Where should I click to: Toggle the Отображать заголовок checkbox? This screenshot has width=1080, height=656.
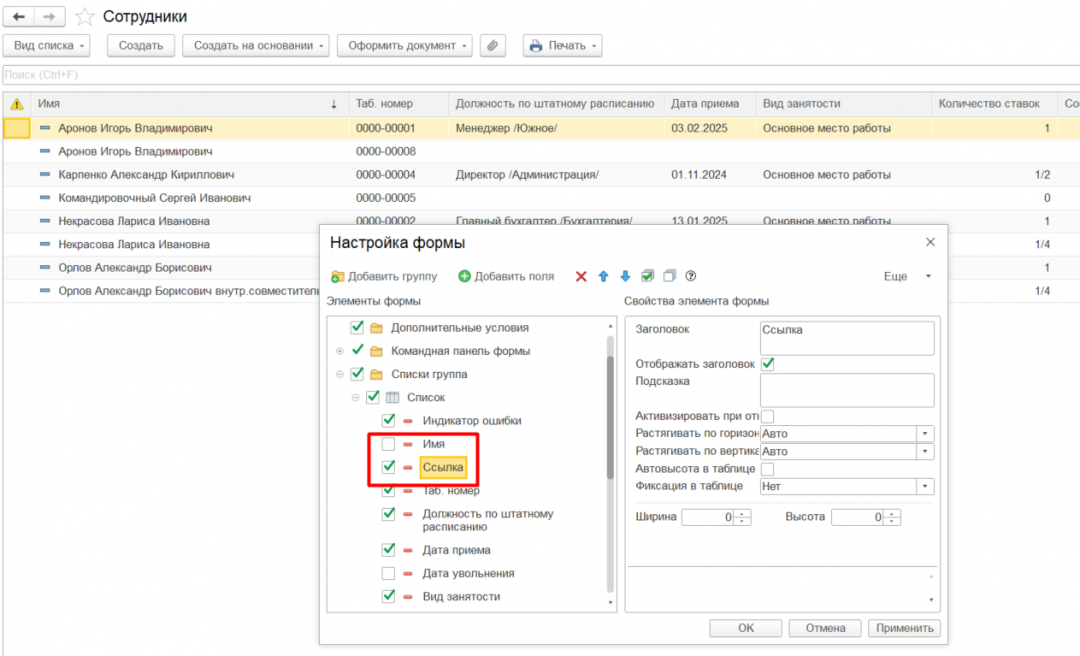click(767, 364)
